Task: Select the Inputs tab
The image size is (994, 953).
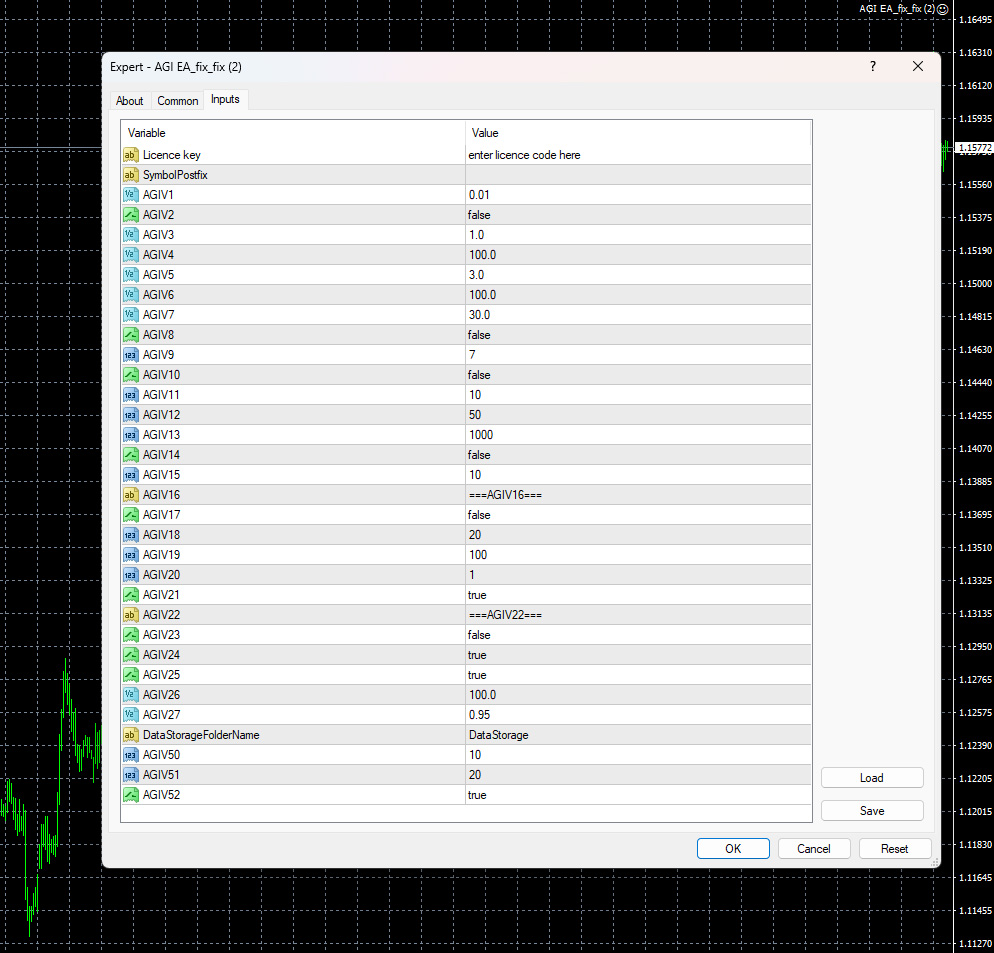Action: tap(225, 100)
